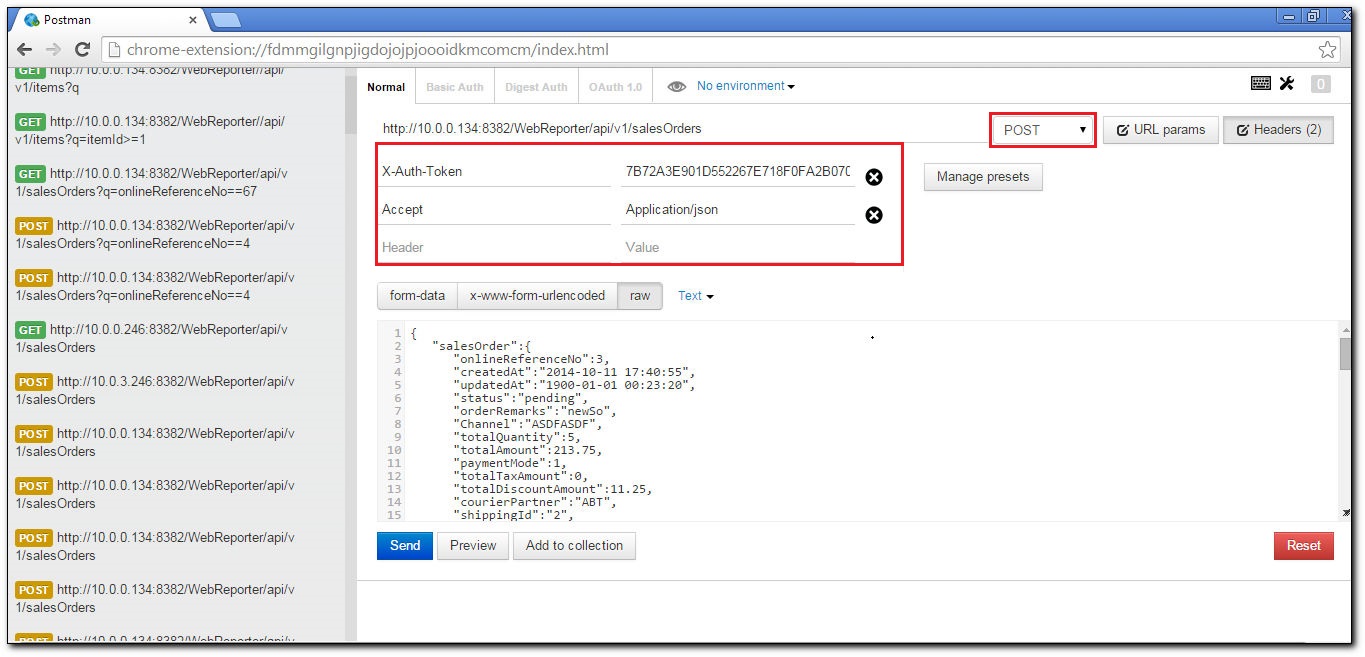The height and width of the screenshot is (657, 1365).
Task: Open the POST method dropdown
Action: [x=1043, y=130]
